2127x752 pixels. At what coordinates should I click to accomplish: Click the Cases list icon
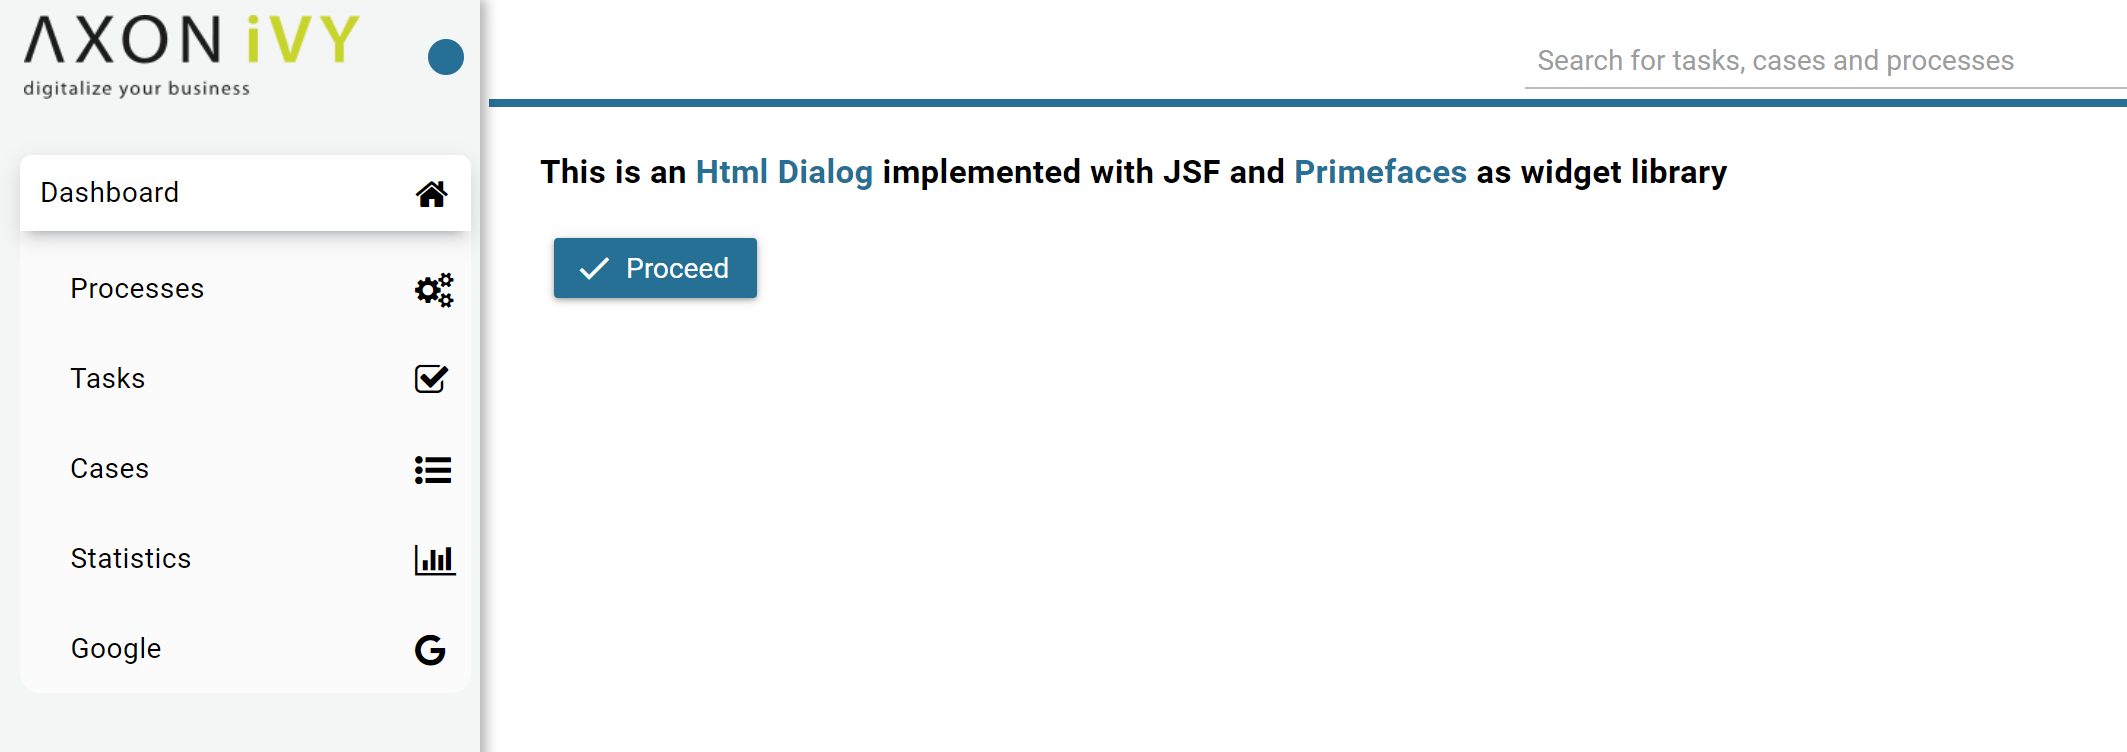(433, 470)
